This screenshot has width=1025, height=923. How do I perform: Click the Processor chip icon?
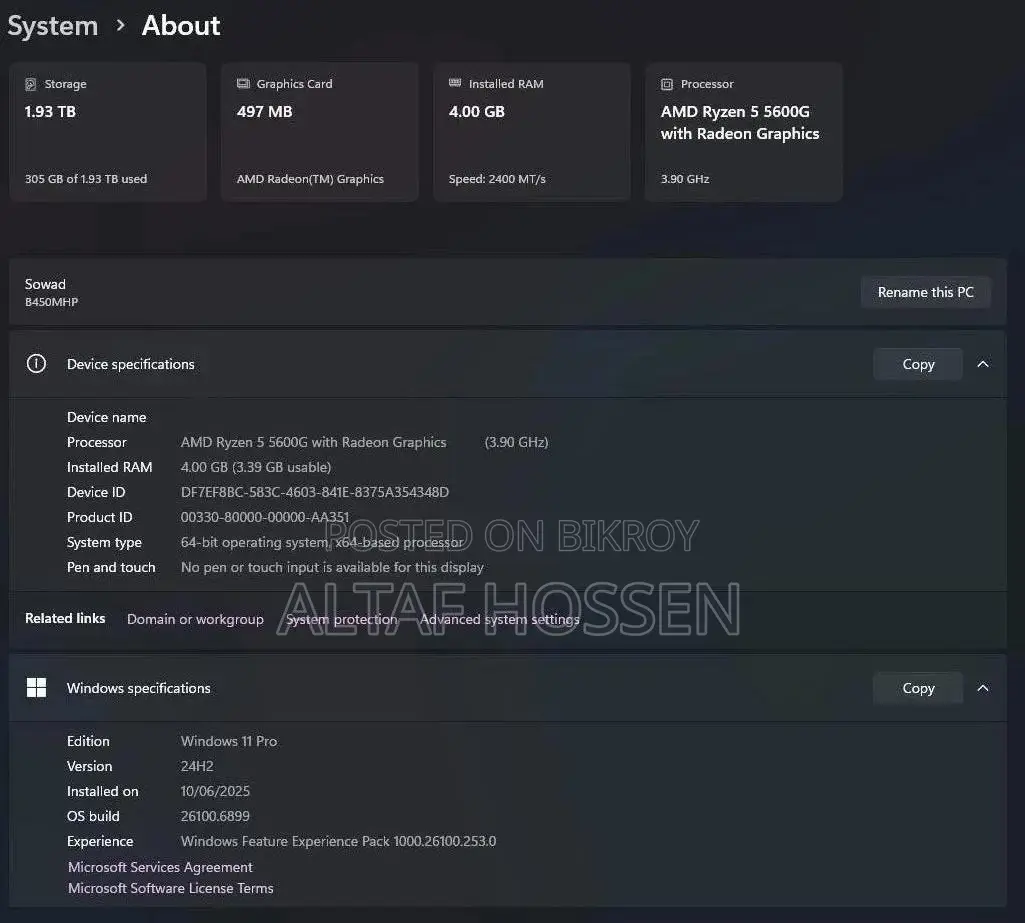(667, 84)
